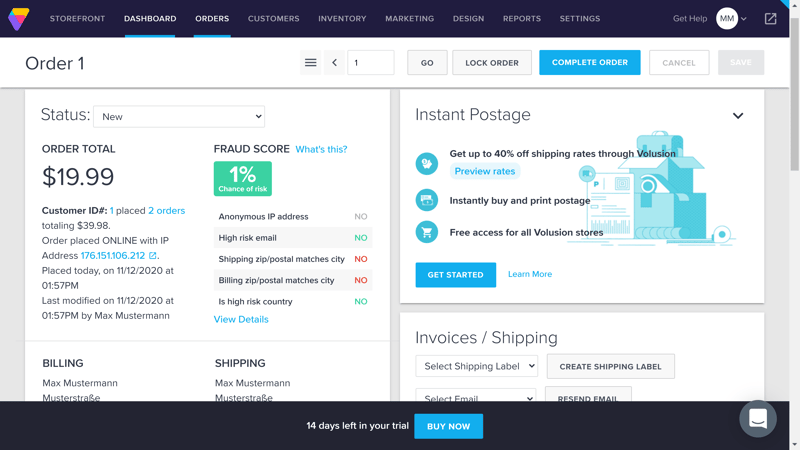Click the Learn More link
This screenshot has height=450, width=800.
click(530, 274)
